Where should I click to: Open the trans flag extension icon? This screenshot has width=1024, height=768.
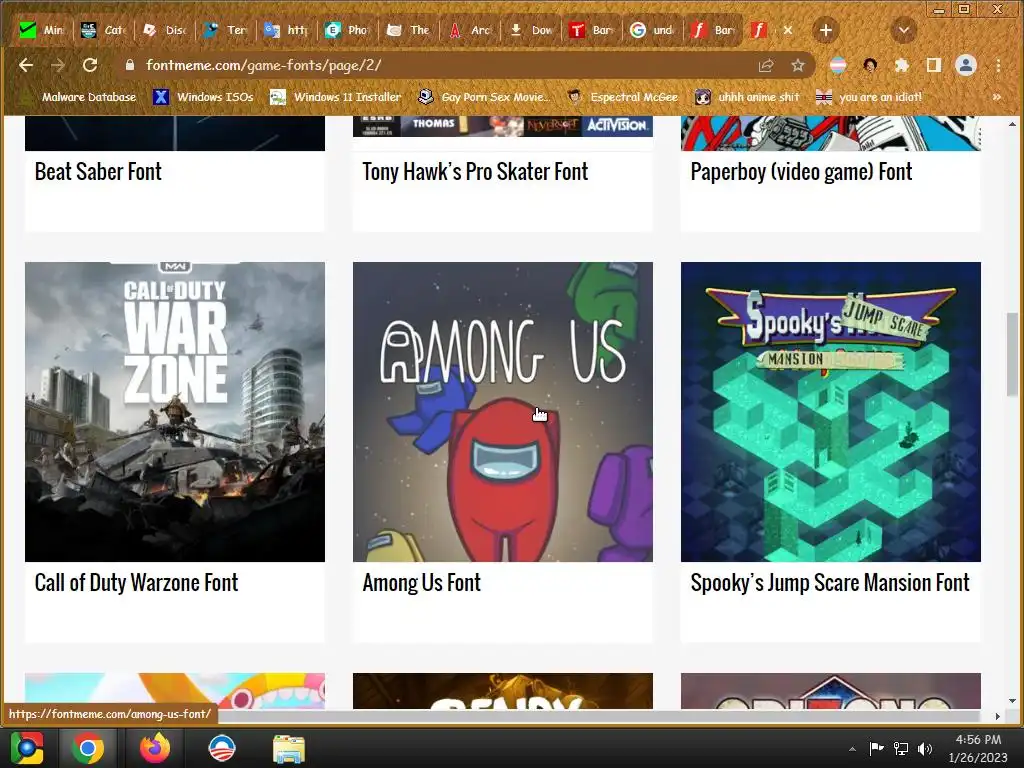pos(838,65)
